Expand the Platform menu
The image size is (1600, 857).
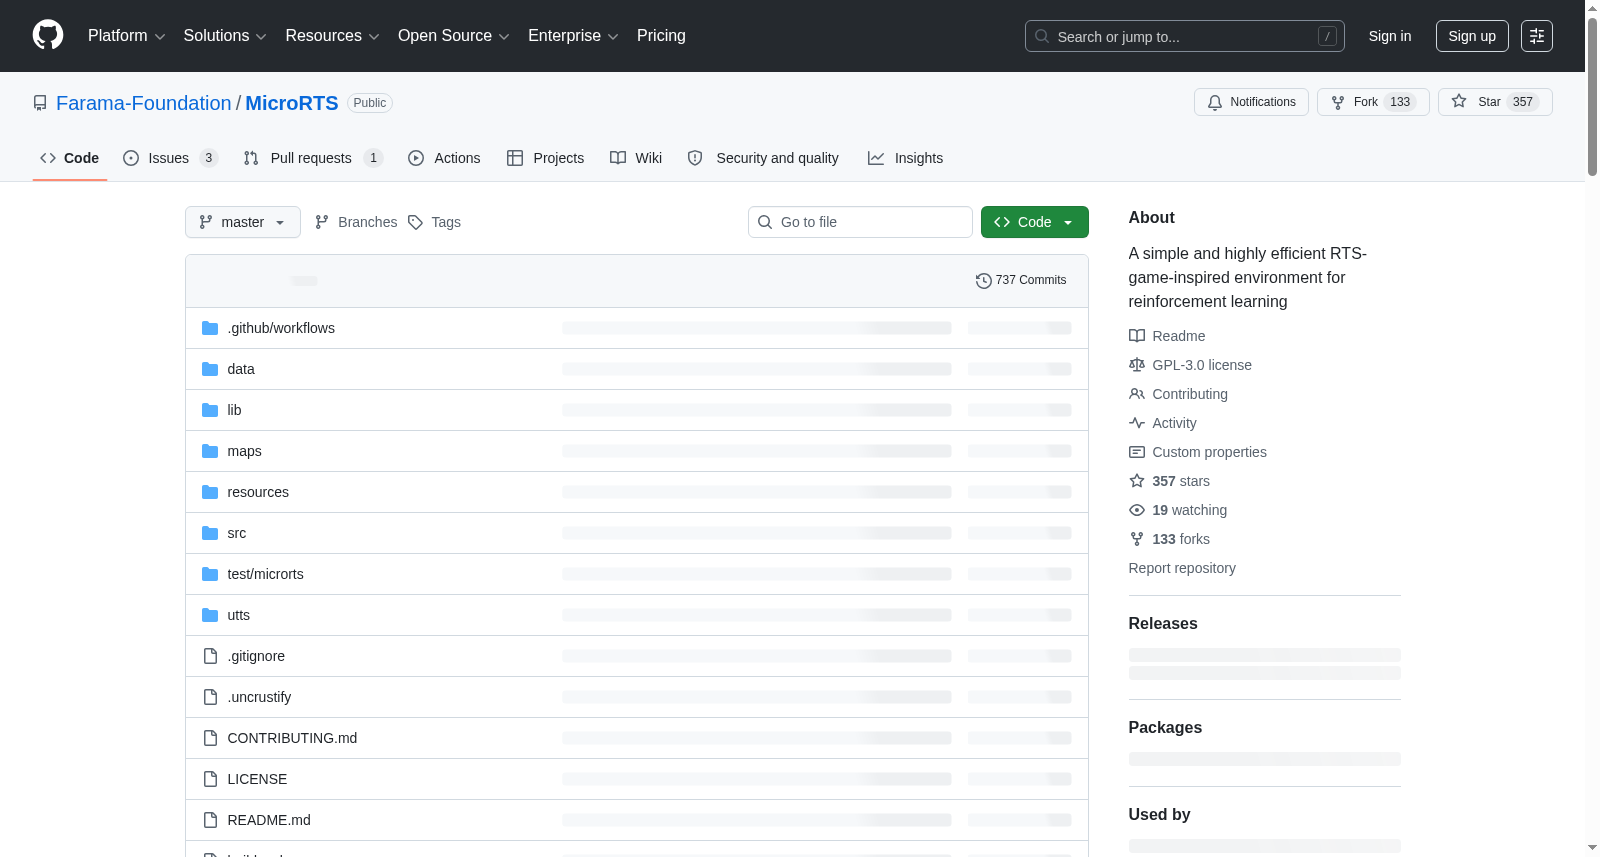click(x=127, y=36)
